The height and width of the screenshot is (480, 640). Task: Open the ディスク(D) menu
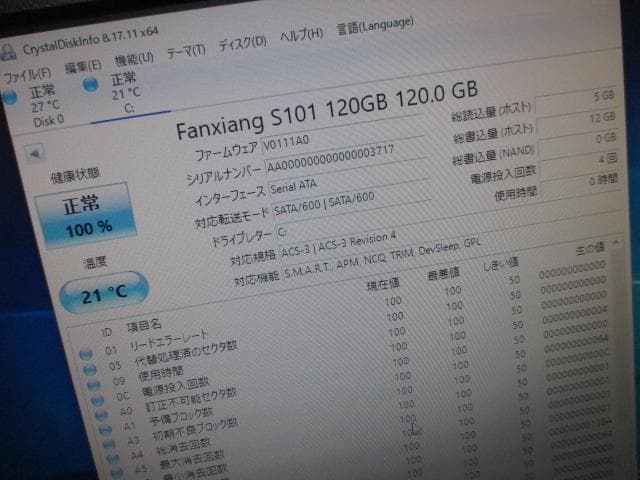pos(242,43)
